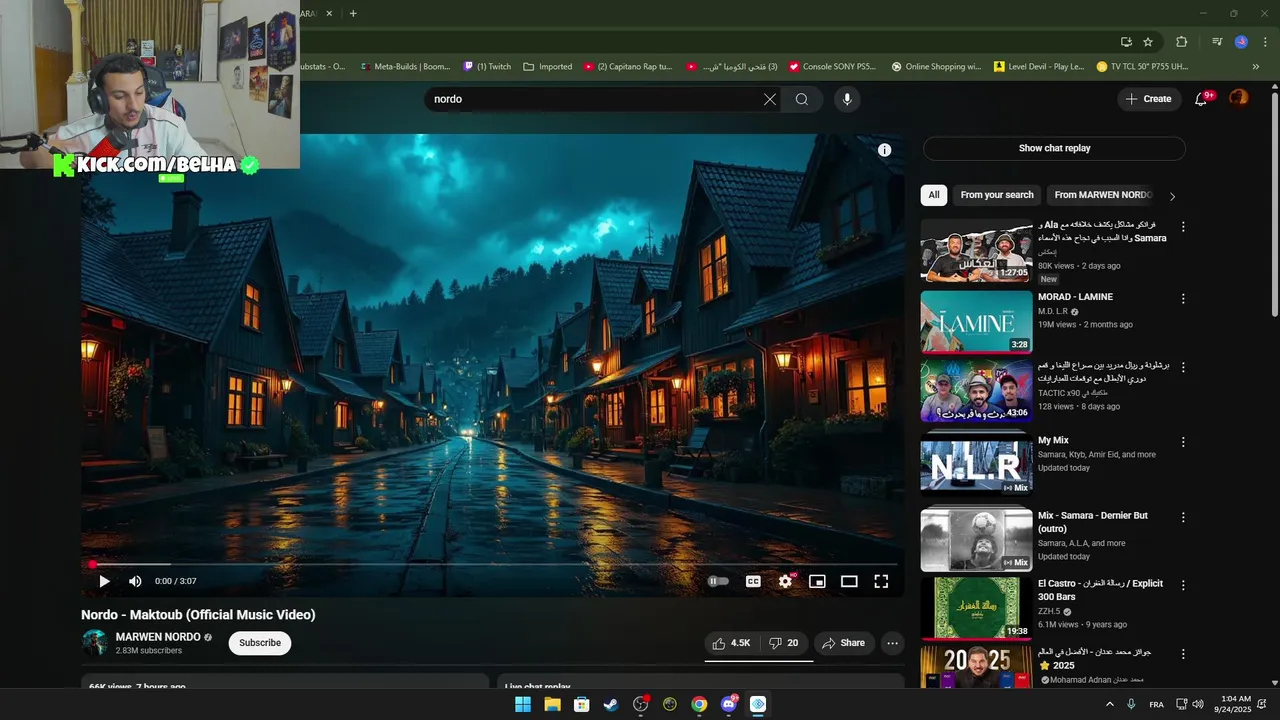Switch to miniplayer mode
The height and width of the screenshot is (720, 1280).
[x=817, y=581]
